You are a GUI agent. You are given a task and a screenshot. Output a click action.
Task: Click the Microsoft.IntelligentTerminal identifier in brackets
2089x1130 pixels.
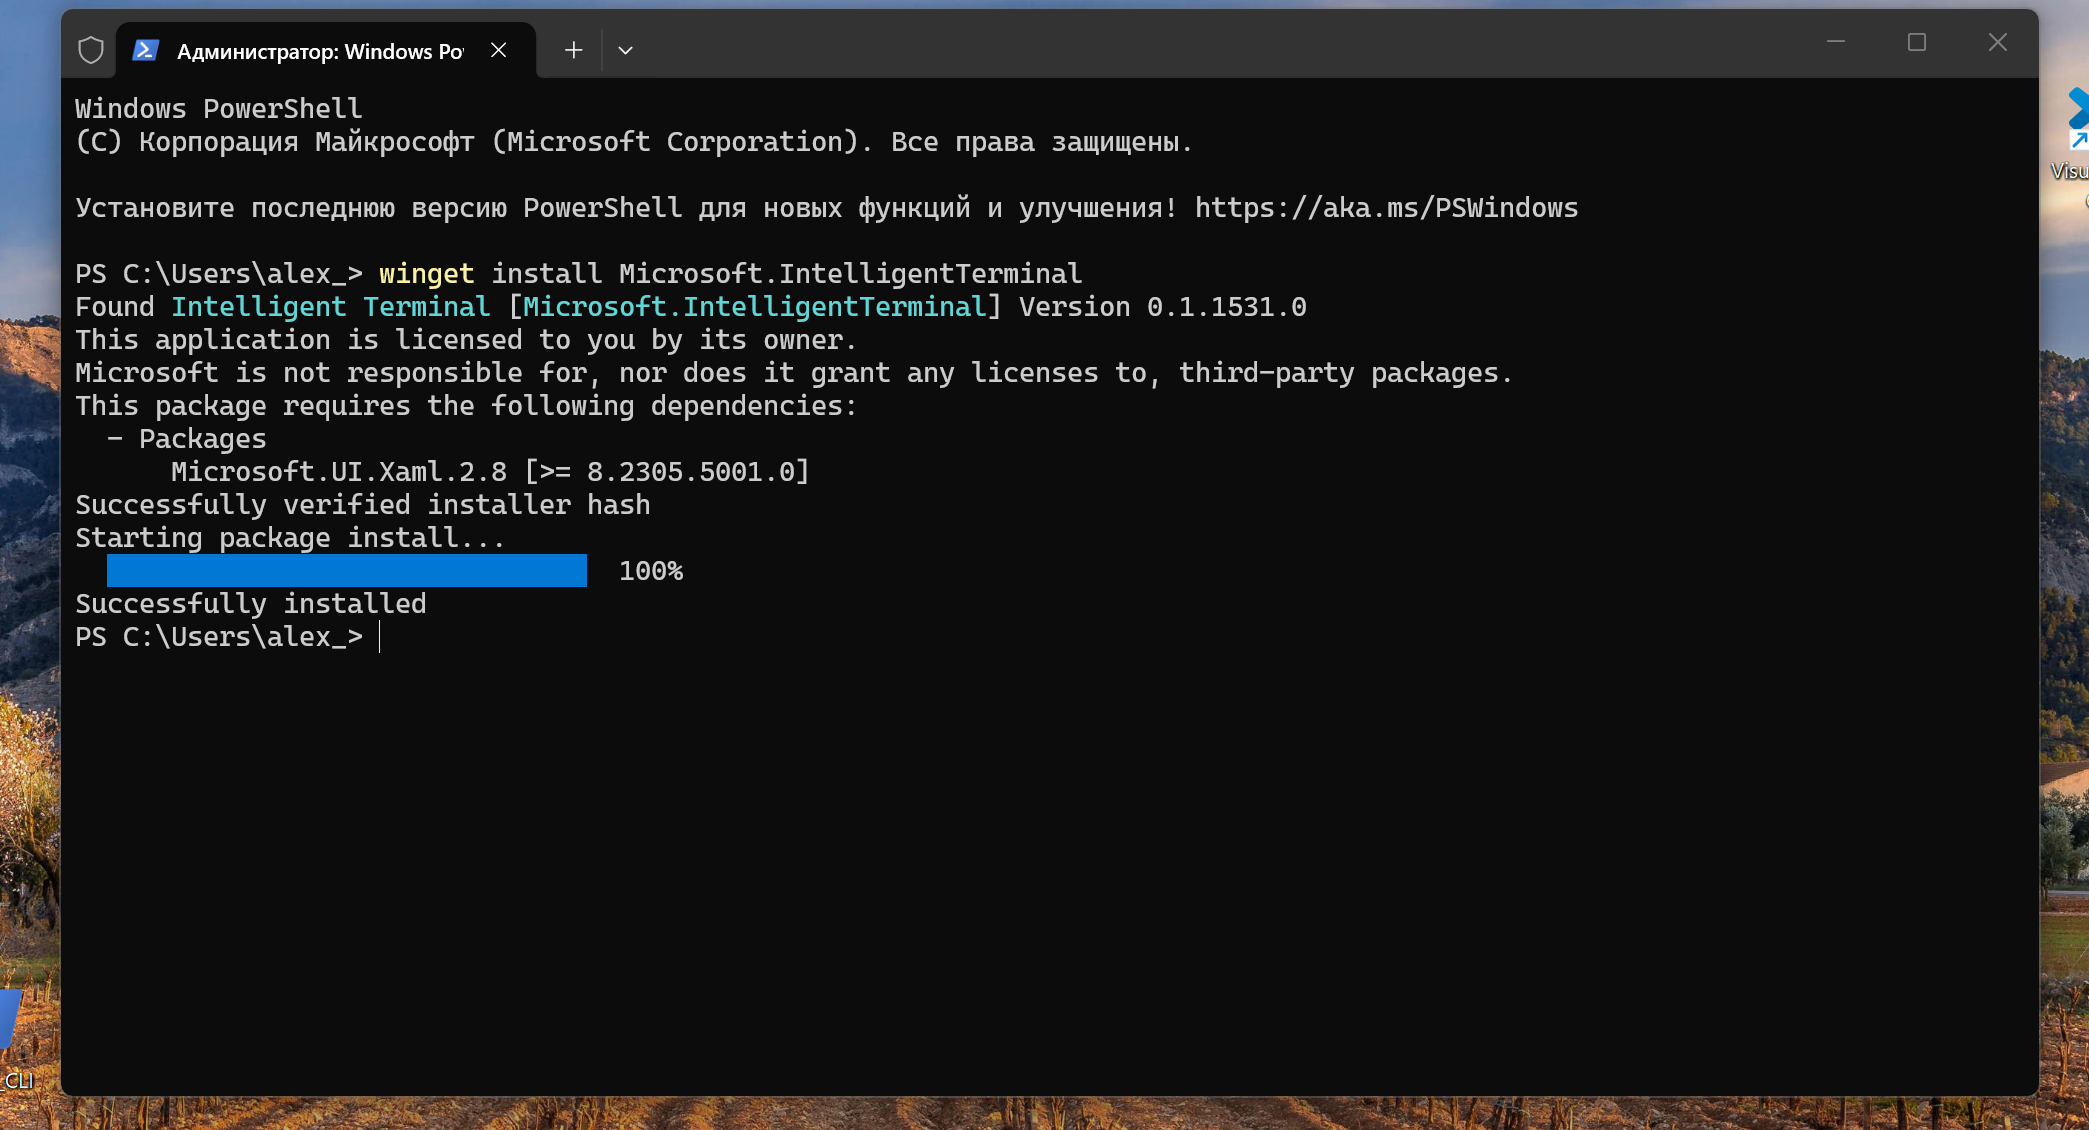[755, 307]
